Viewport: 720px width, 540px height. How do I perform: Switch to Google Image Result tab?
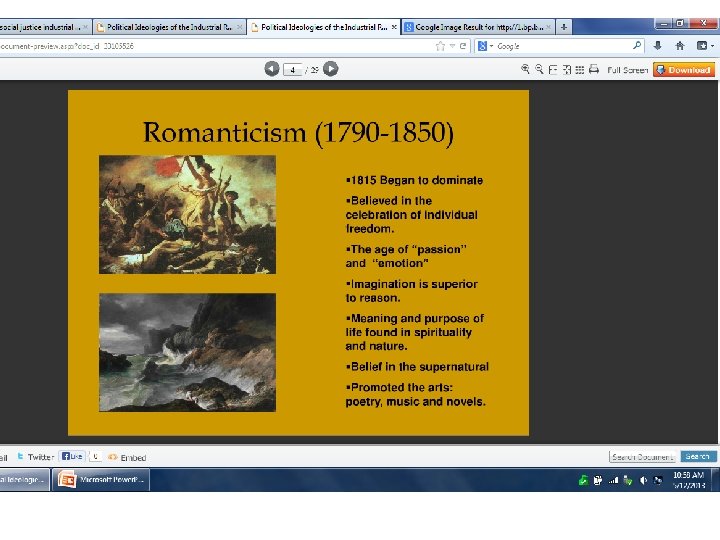pyautogui.click(x=478, y=27)
